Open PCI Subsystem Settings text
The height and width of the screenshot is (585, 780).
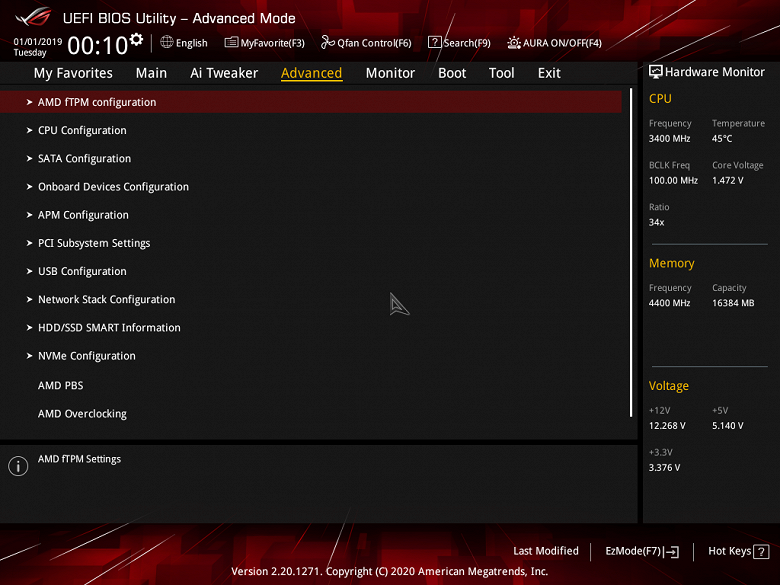tap(94, 243)
